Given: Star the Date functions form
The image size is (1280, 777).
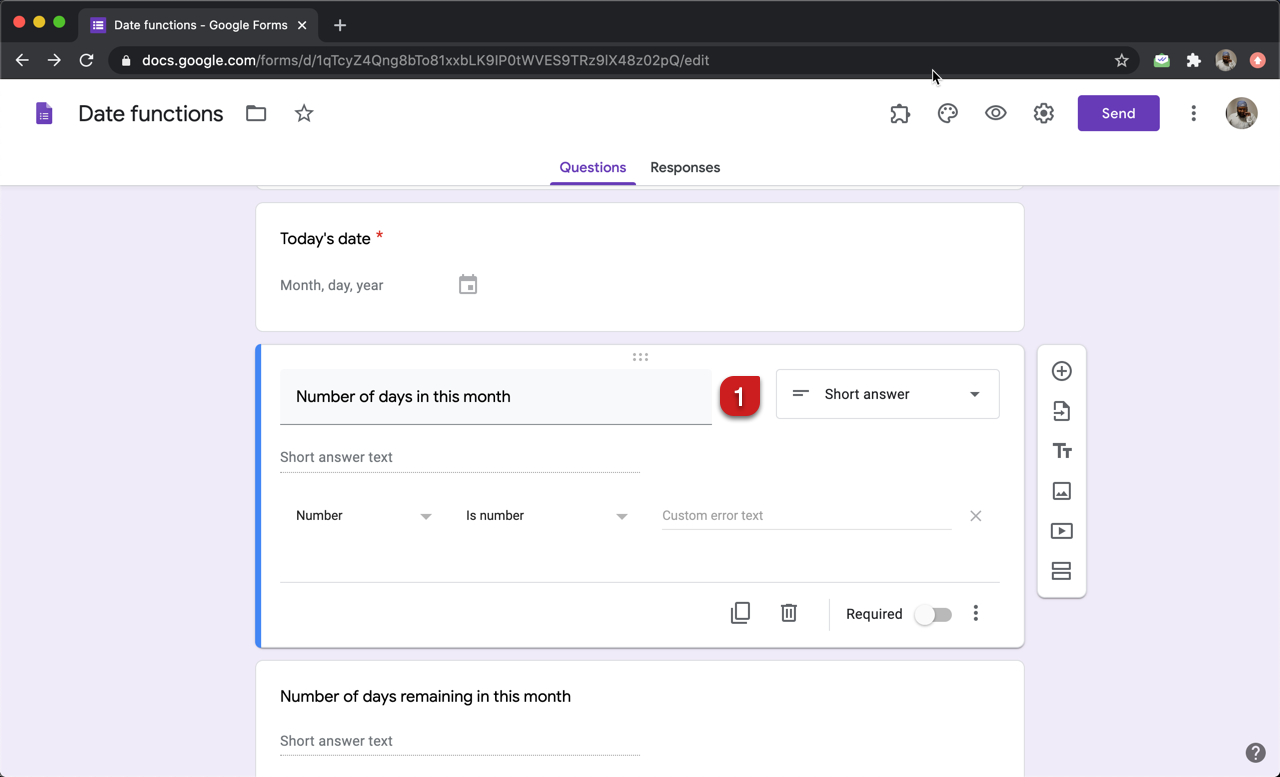Looking at the screenshot, I should tap(303, 113).
